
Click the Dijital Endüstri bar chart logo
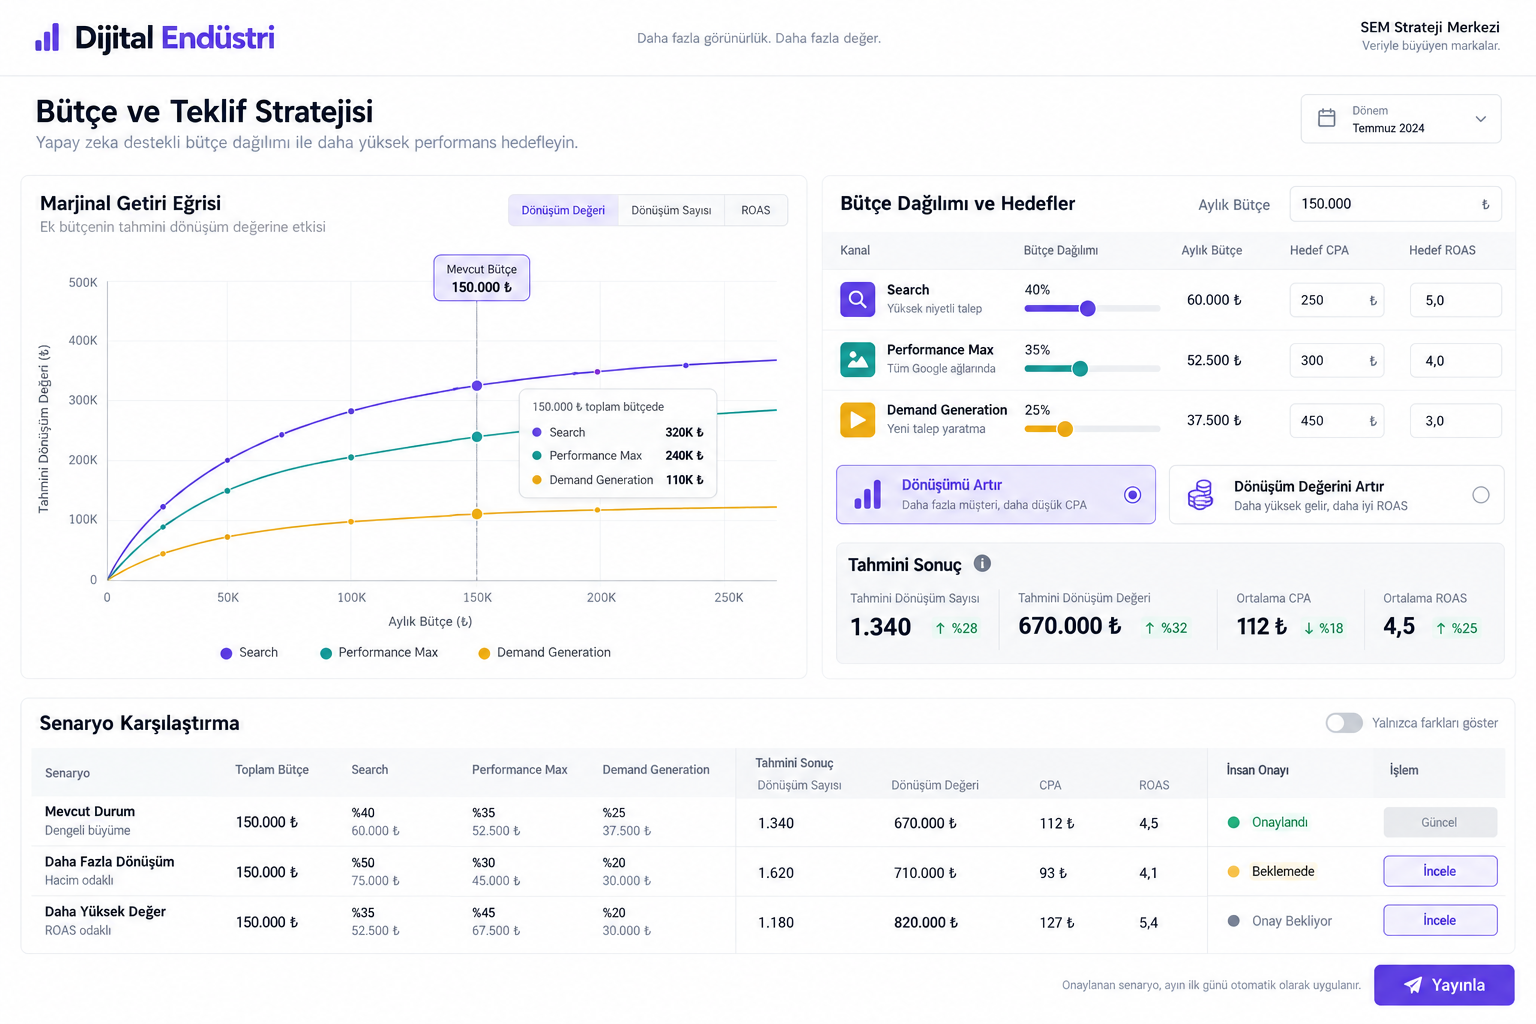47,38
